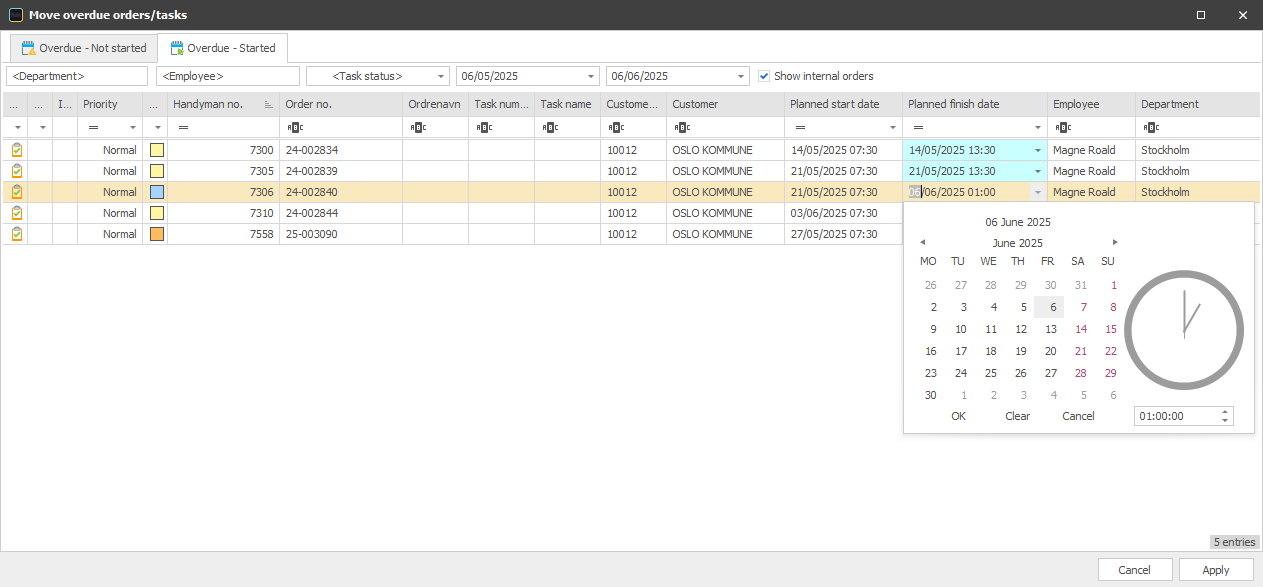Sort by Planned finish date column header
The height and width of the screenshot is (587, 1263).
[975, 104]
